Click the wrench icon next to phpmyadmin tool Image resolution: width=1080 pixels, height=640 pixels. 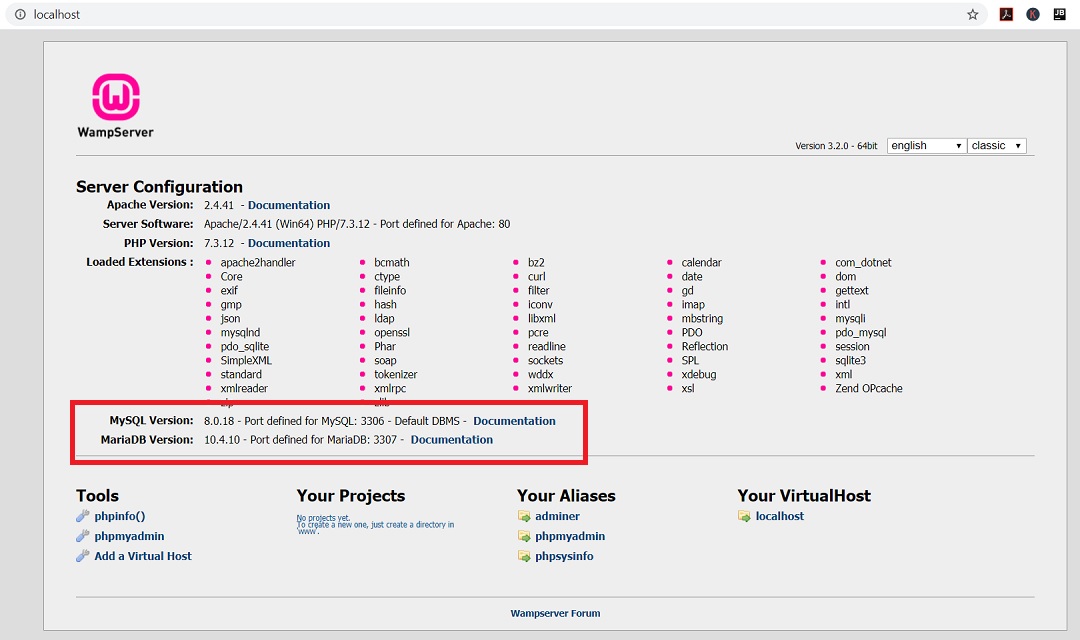(83, 536)
